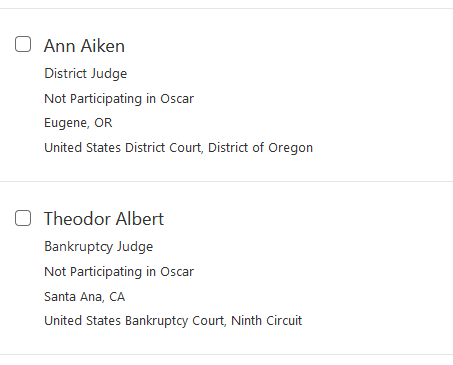Click the District Judge title text
Image resolution: width=453 pixels, height=365 pixels.
point(86,74)
